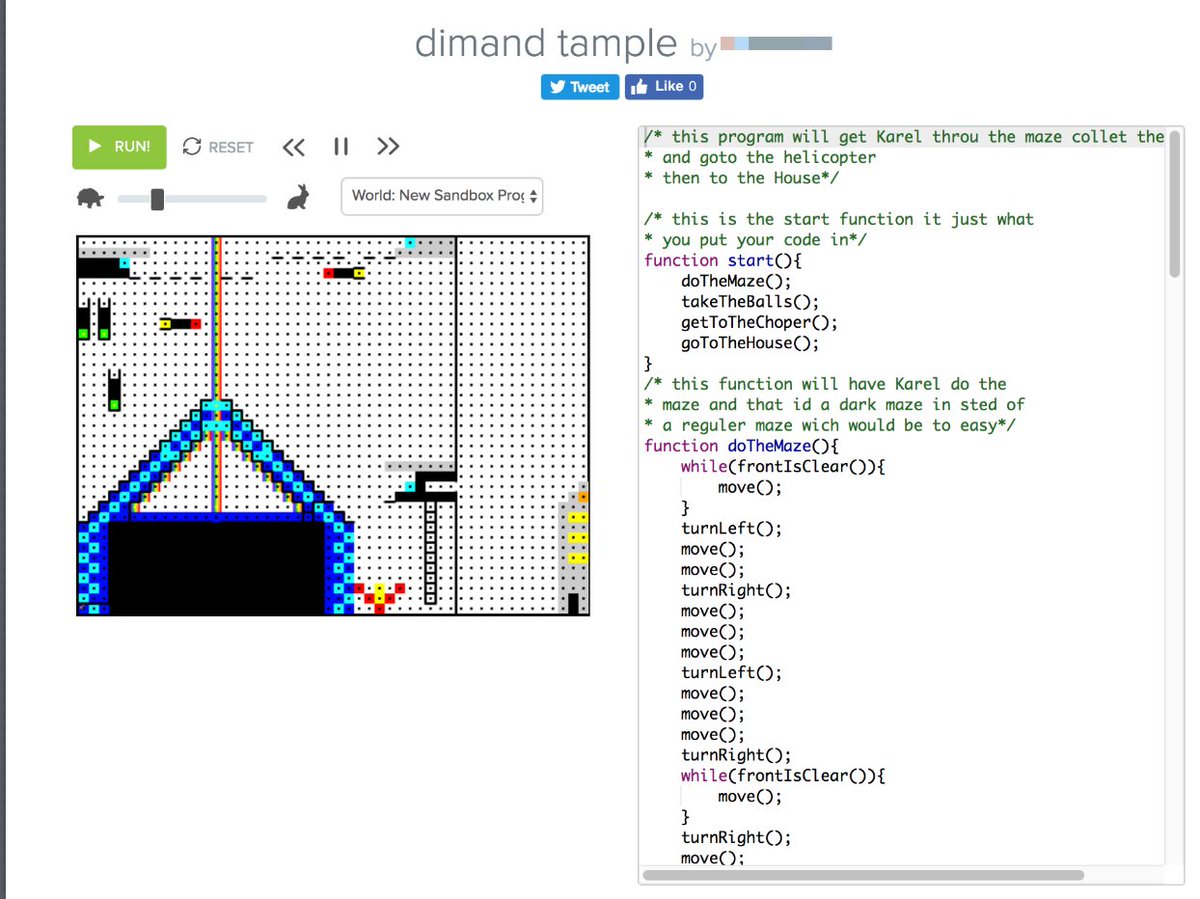Share via the Tweet button
The width and height of the screenshot is (1200, 899).
click(580, 87)
